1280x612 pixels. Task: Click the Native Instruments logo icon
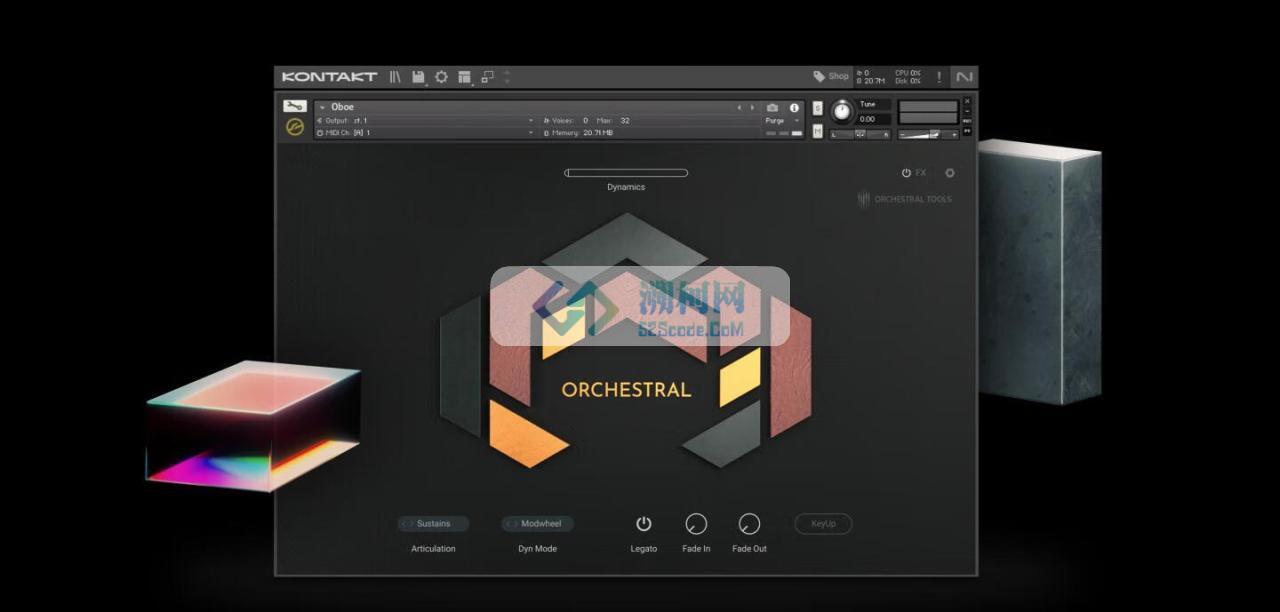point(964,77)
